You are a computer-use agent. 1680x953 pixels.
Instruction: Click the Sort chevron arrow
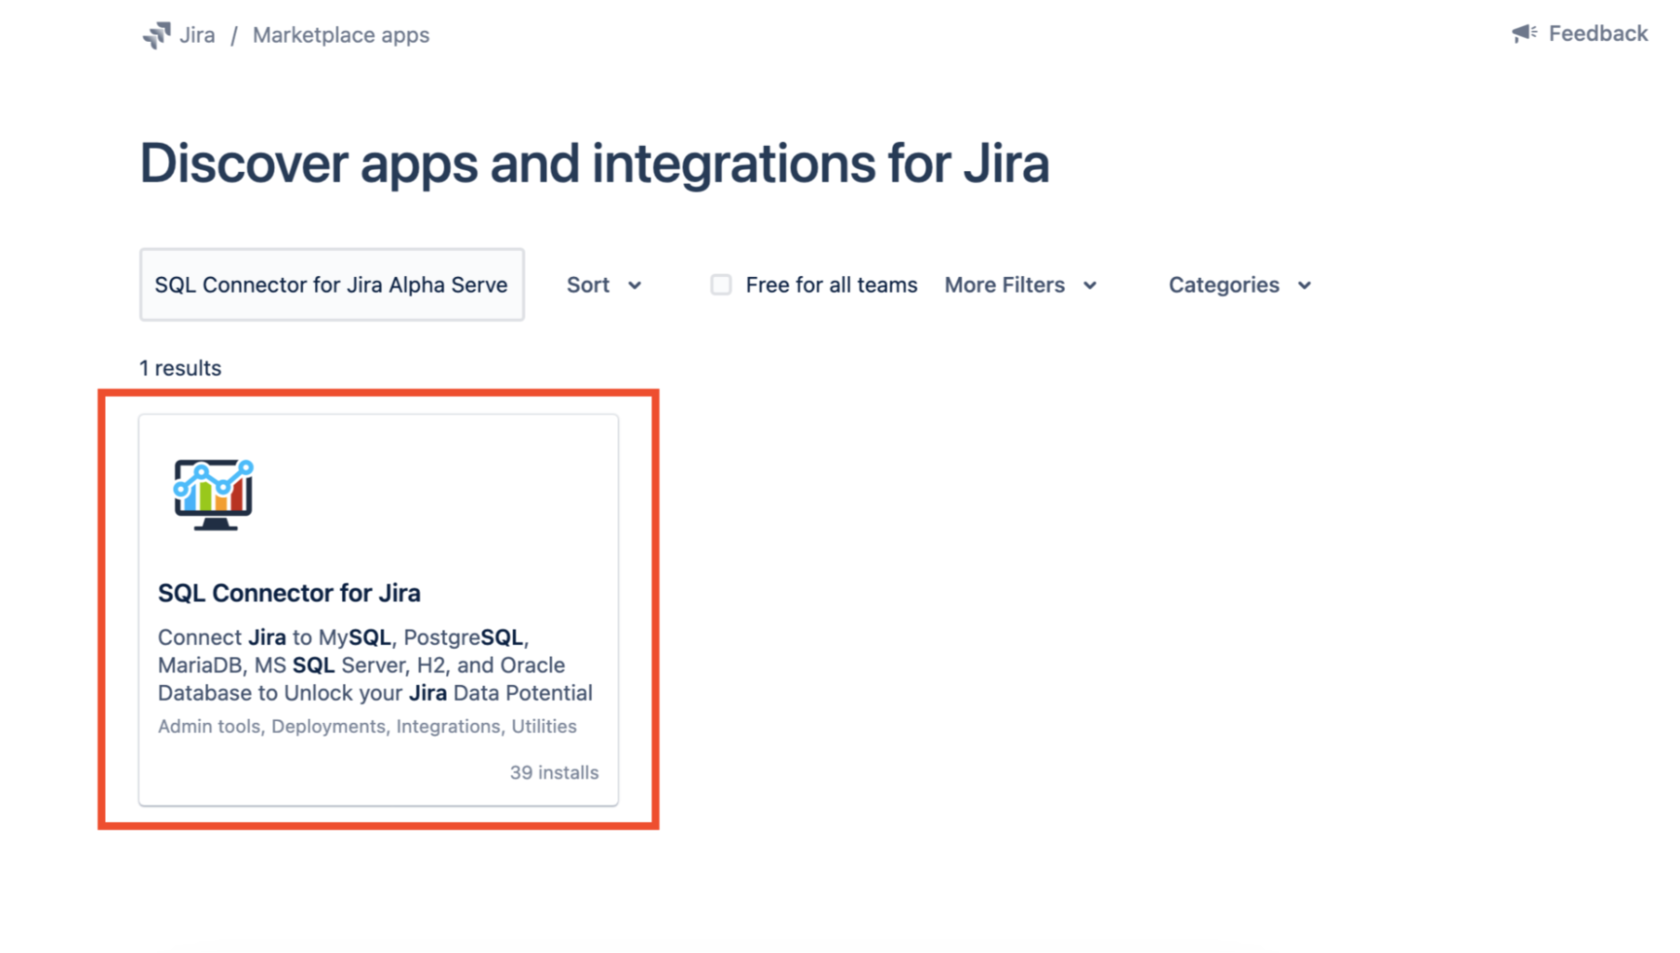(x=637, y=285)
